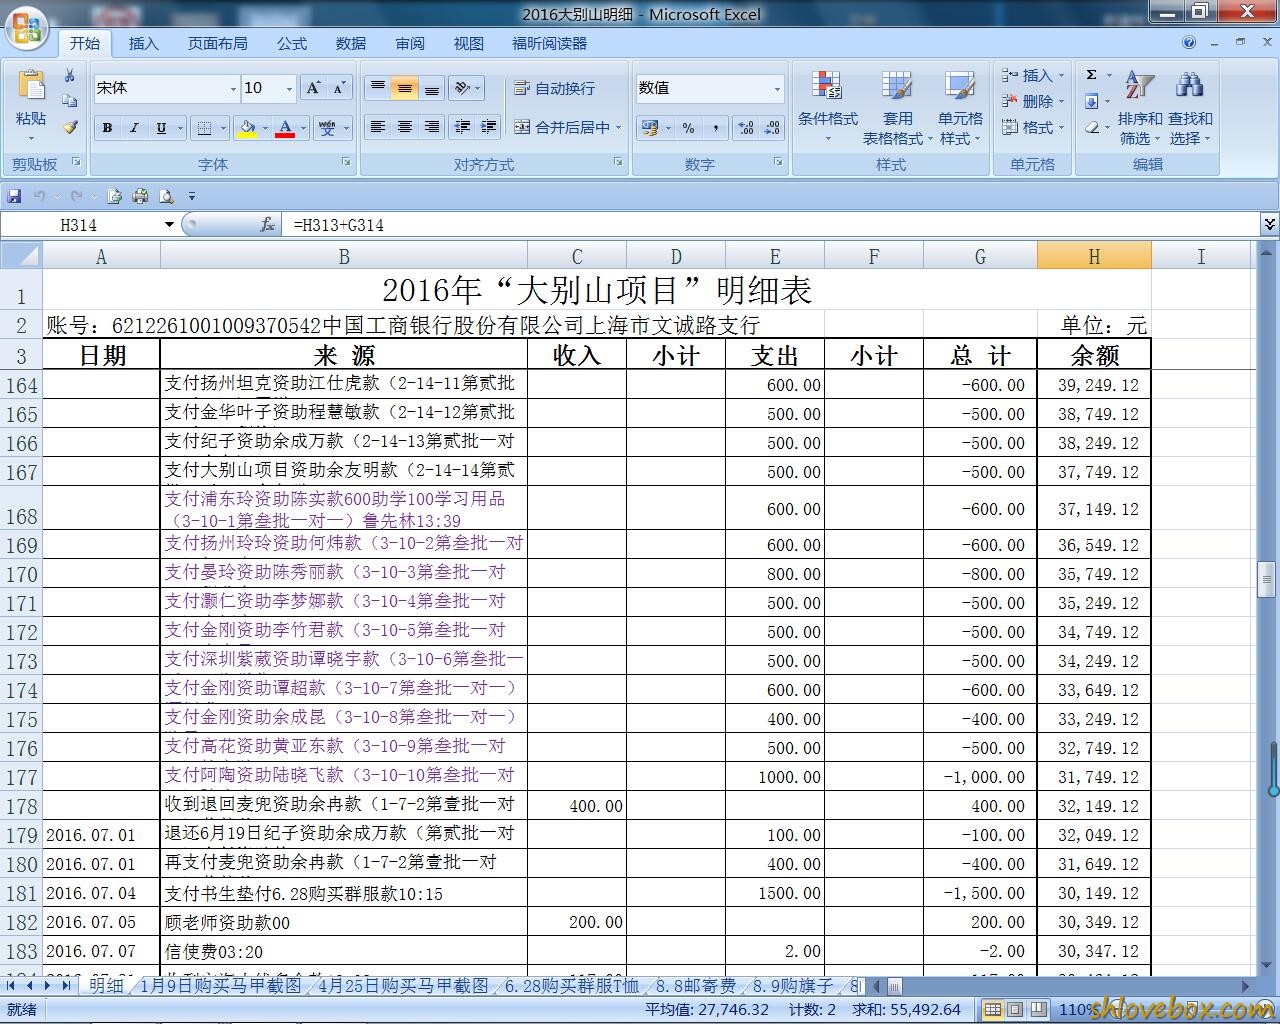Toggle Bold formatting
Screen dimensions: 1280x1024
(x=107, y=128)
